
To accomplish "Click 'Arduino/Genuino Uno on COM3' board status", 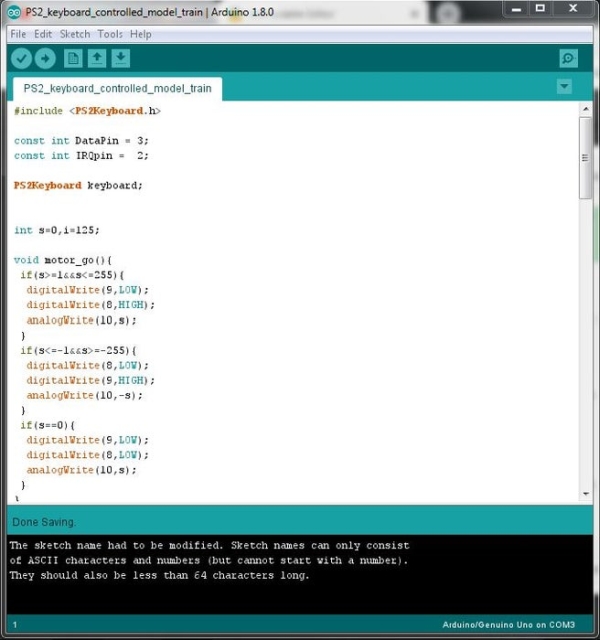I will 509,625.
